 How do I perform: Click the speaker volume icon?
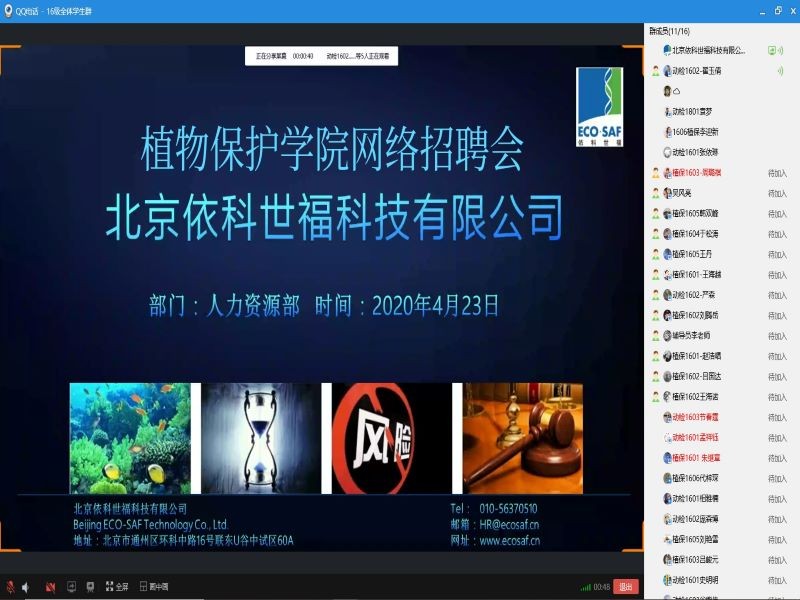click(26, 587)
